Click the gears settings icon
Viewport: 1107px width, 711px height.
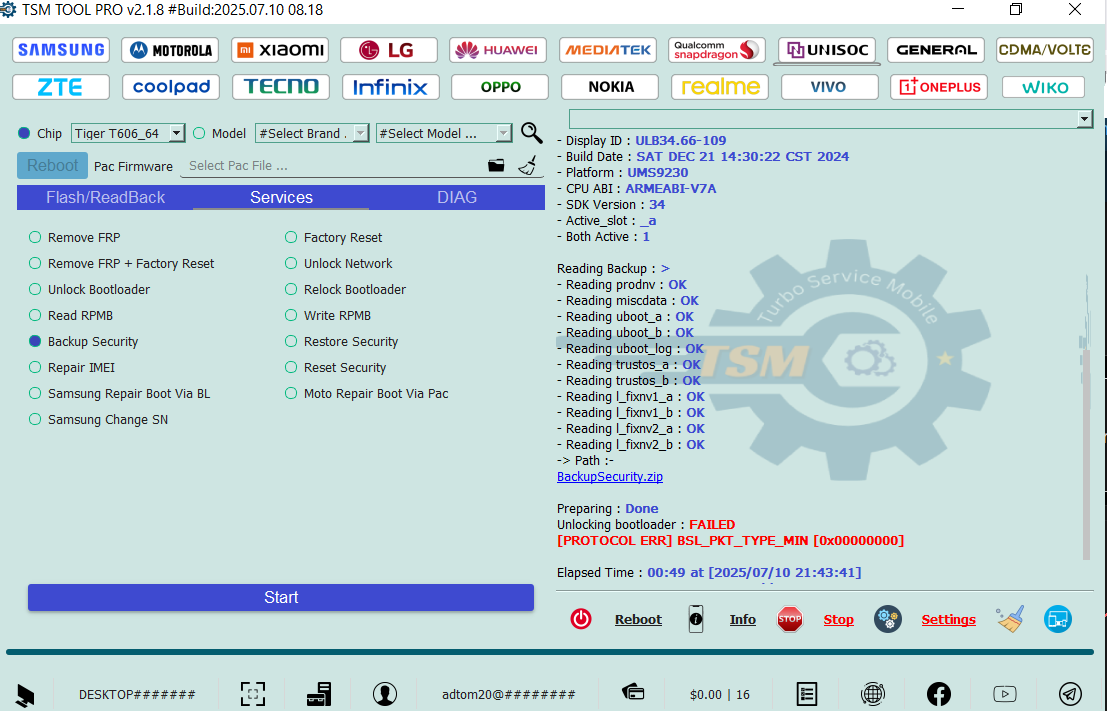pos(887,619)
